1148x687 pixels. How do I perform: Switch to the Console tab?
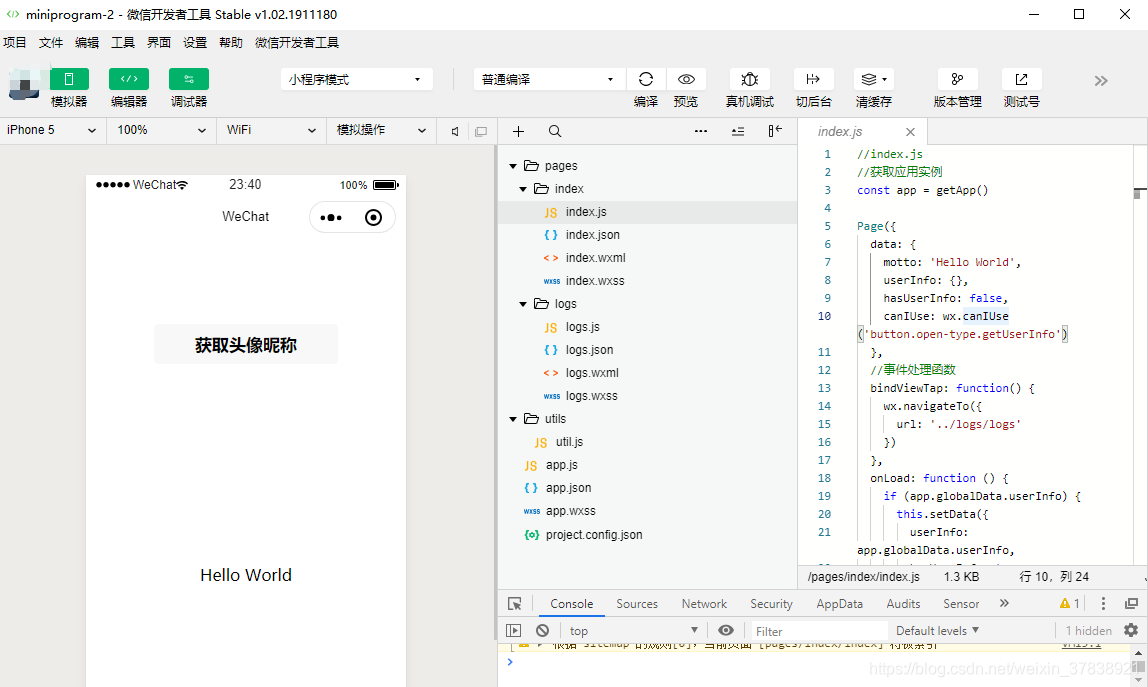click(x=572, y=604)
